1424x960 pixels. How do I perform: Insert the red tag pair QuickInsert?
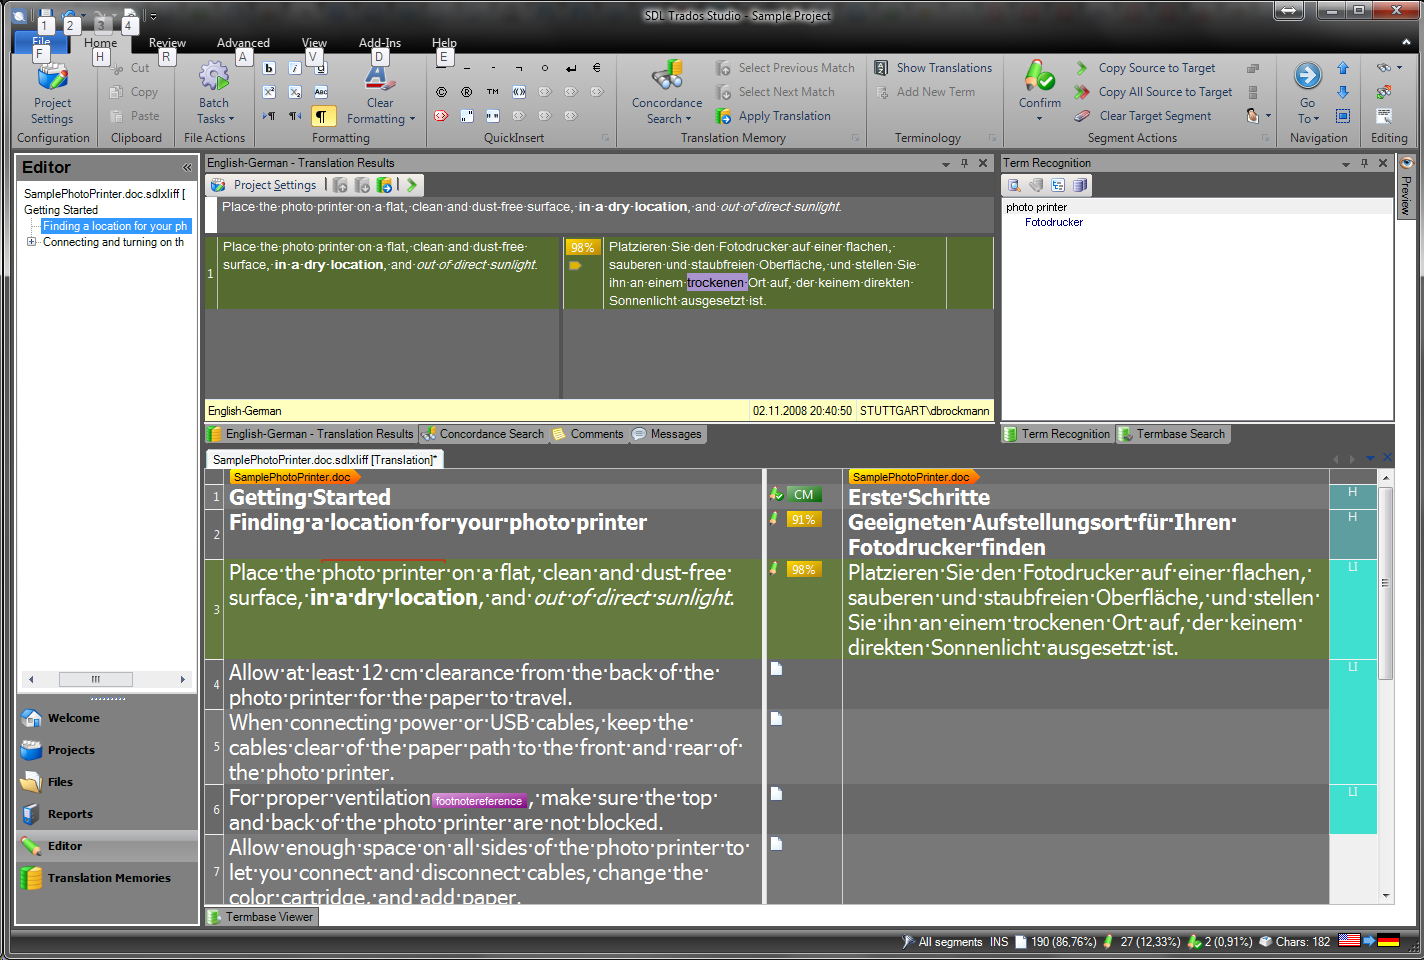[441, 116]
